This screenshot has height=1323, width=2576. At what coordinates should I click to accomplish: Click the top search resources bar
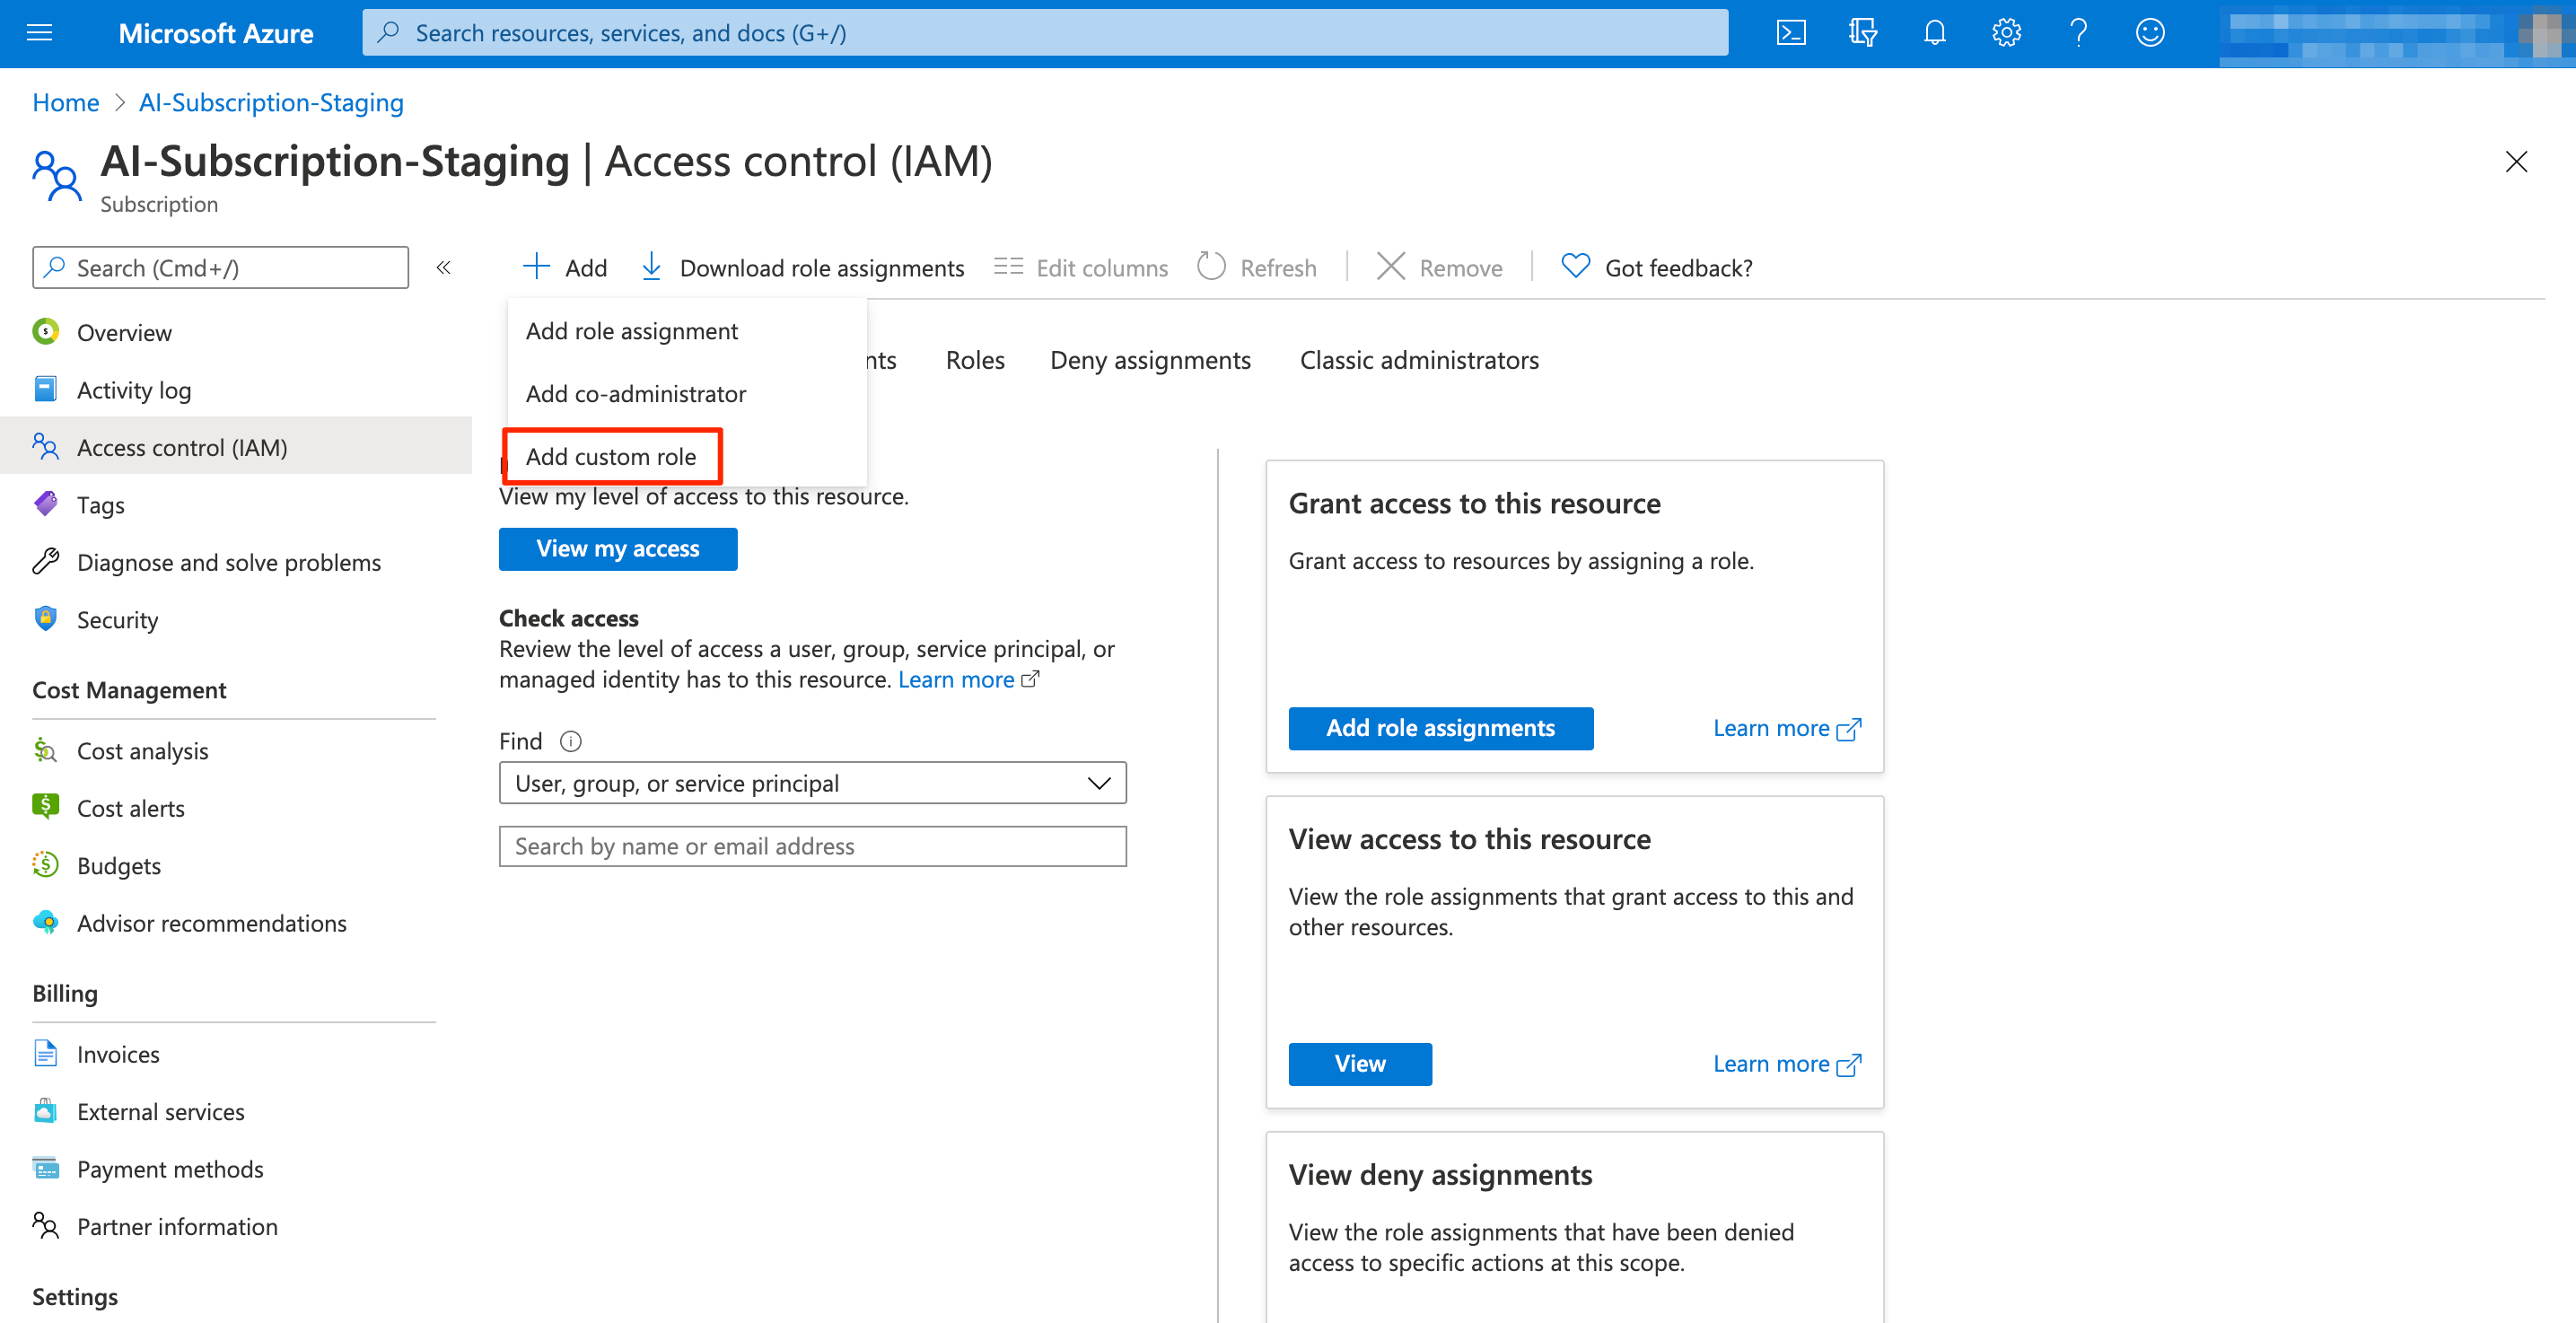(x=1045, y=33)
